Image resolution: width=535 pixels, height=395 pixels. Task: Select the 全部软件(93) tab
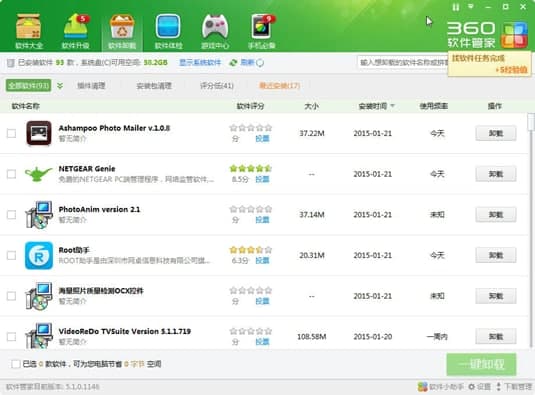[x=28, y=85]
